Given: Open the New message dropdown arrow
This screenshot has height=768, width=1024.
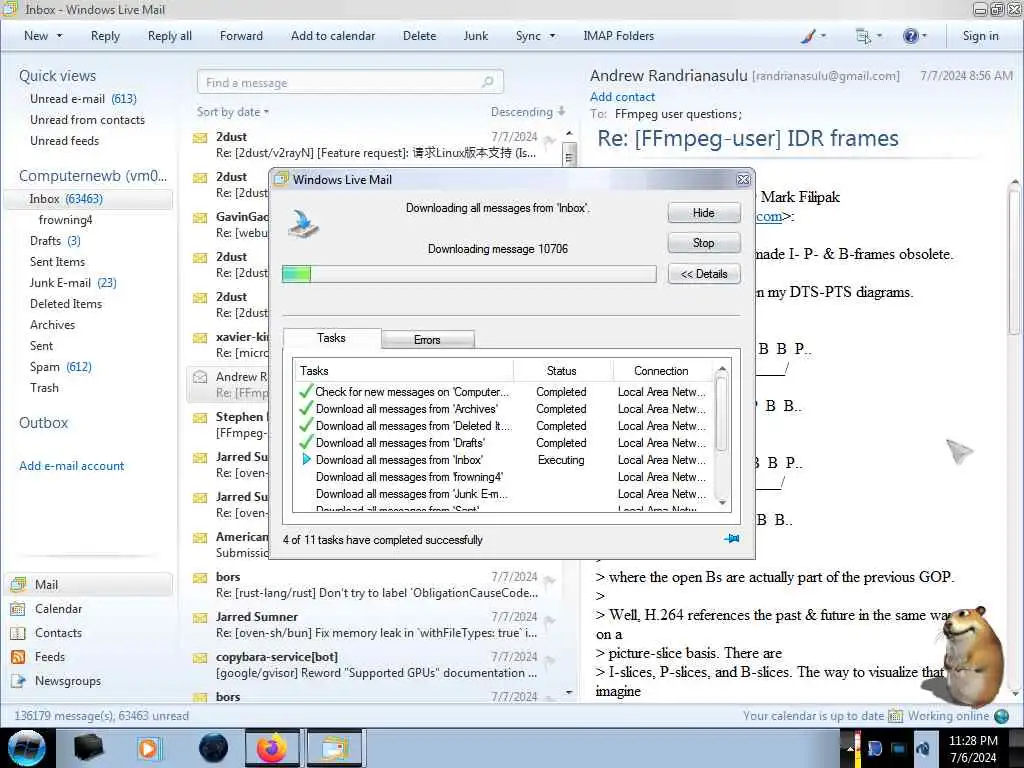Looking at the screenshot, I should pos(60,36).
